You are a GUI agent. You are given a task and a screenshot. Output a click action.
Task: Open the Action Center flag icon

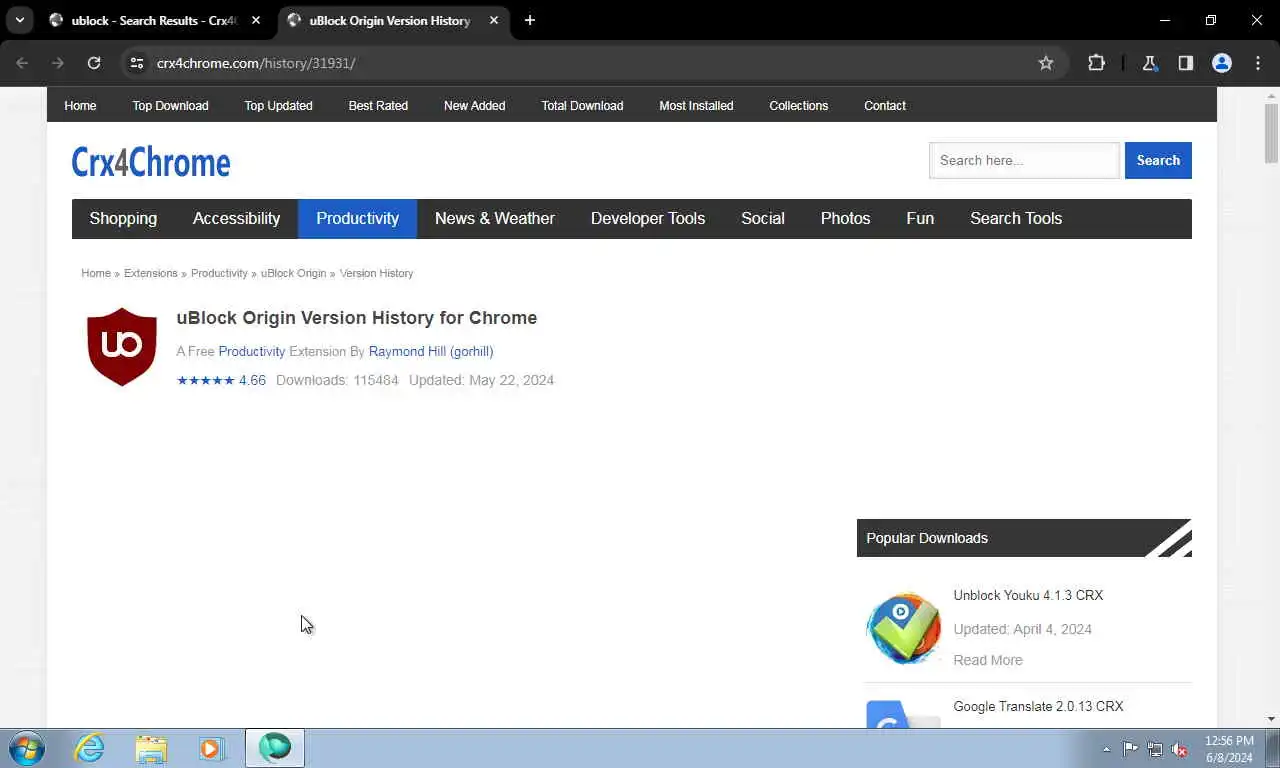pyautogui.click(x=1130, y=749)
